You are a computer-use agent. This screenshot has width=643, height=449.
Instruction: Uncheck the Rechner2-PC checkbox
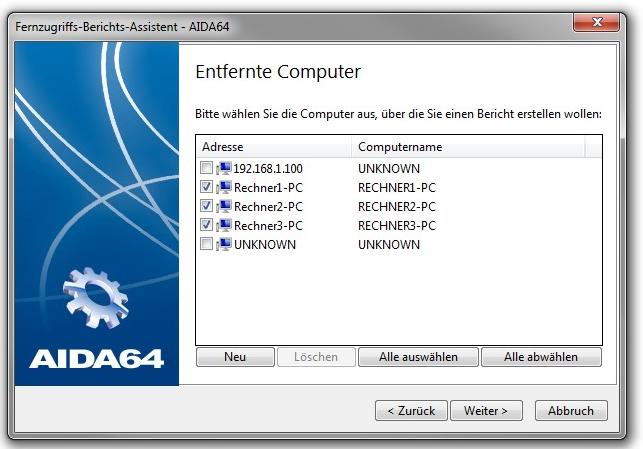206,205
